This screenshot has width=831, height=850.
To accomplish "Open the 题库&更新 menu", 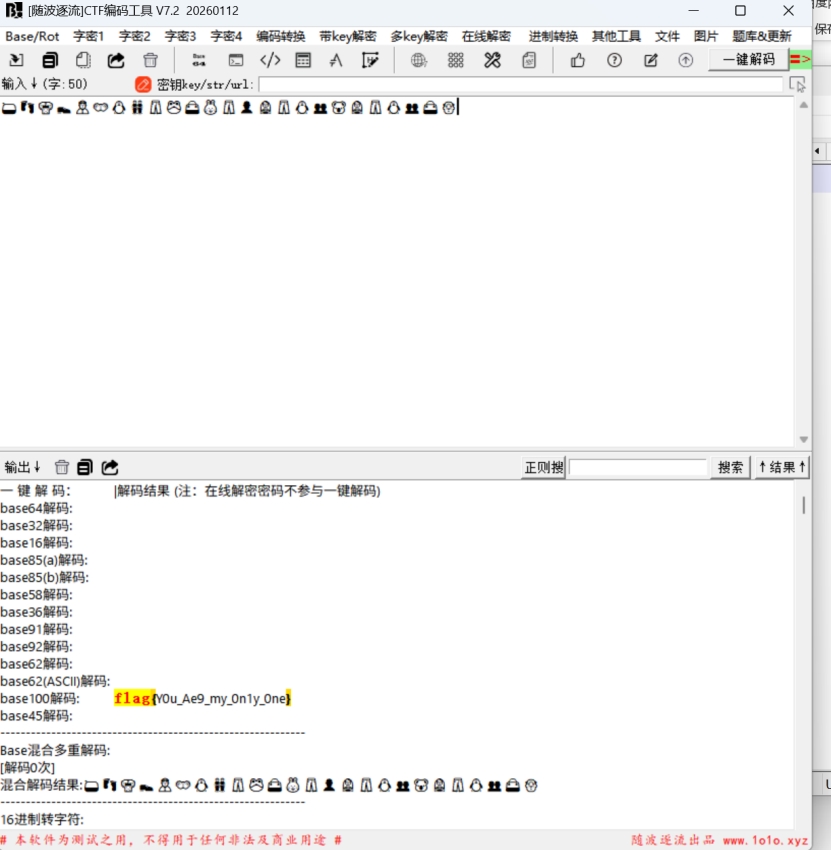I will pyautogui.click(x=762, y=36).
